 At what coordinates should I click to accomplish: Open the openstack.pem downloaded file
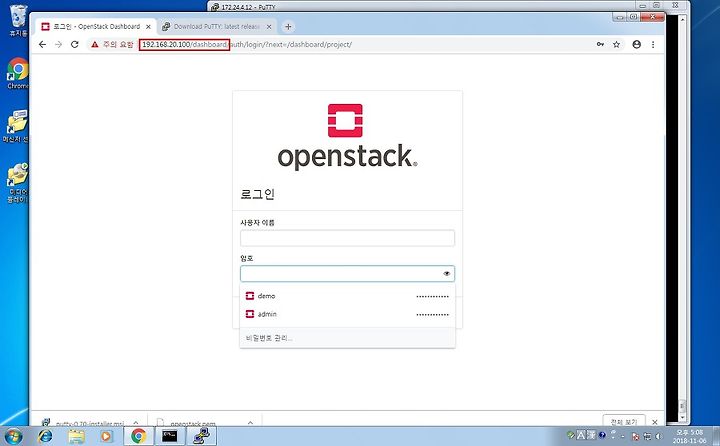point(193,423)
